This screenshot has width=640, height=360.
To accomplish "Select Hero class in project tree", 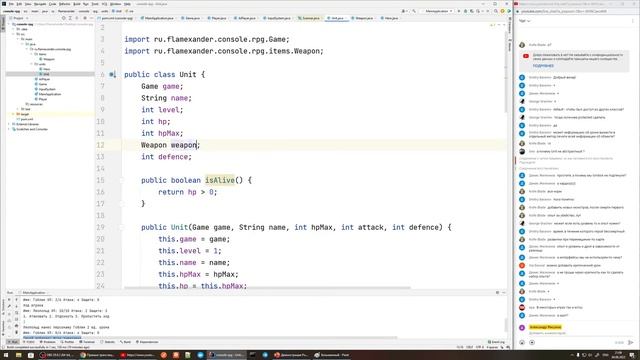I will (44, 69).
